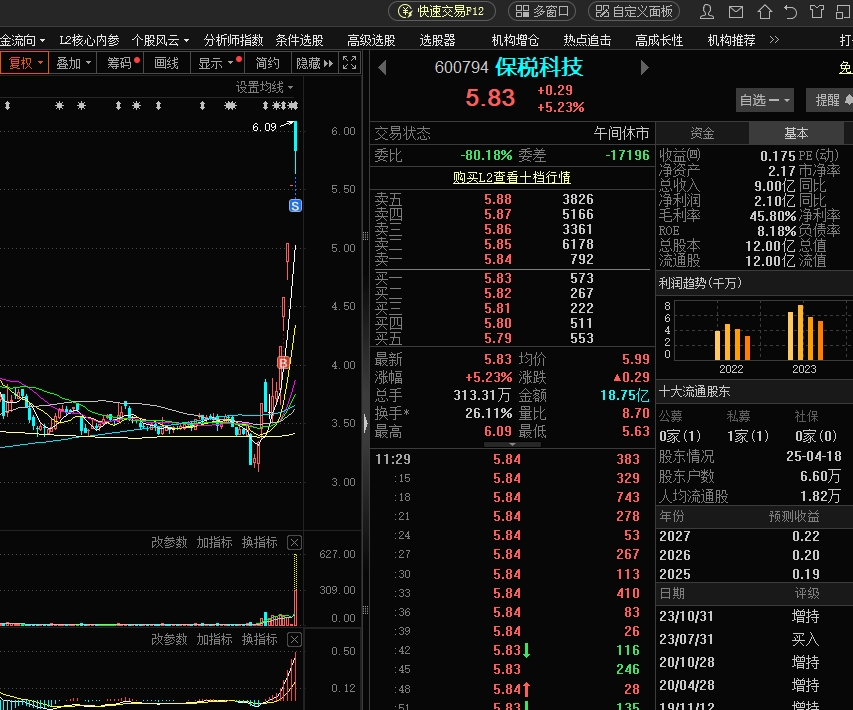853x710 pixels.
Task: Click stock name 保税科技
Action: coord(539,67)
